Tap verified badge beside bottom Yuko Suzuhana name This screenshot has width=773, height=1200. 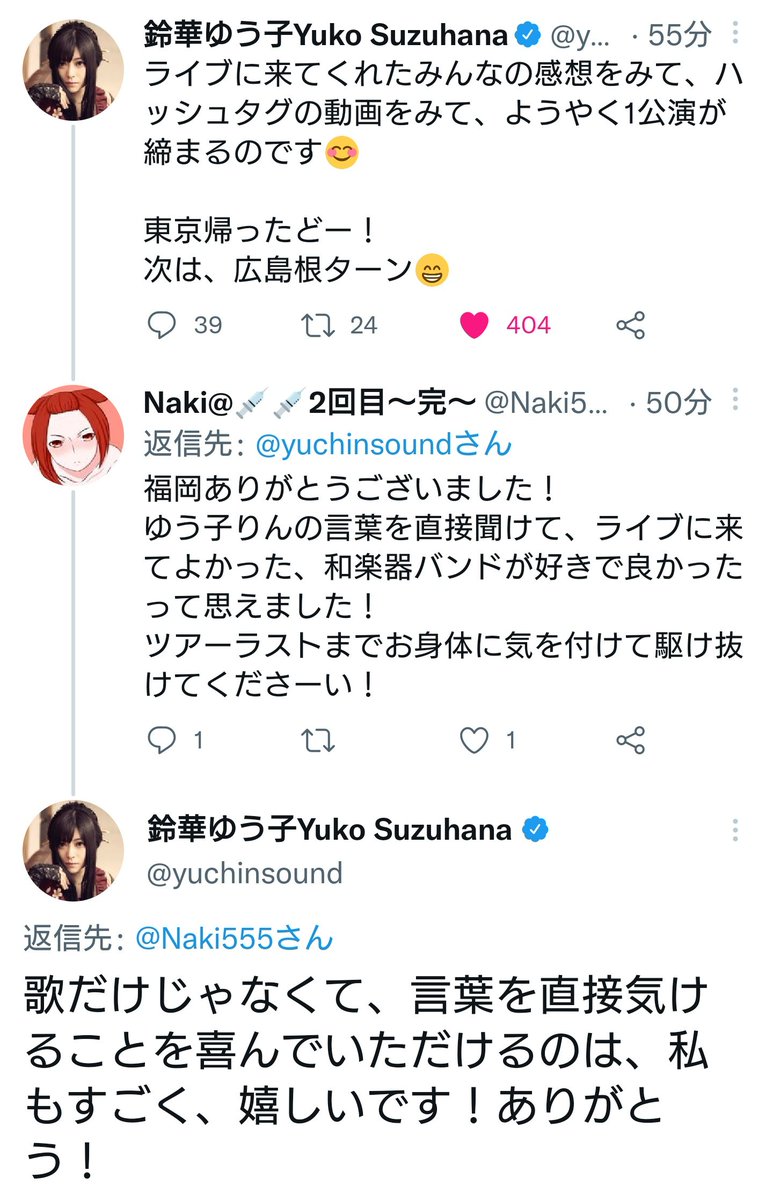(536, 829)
